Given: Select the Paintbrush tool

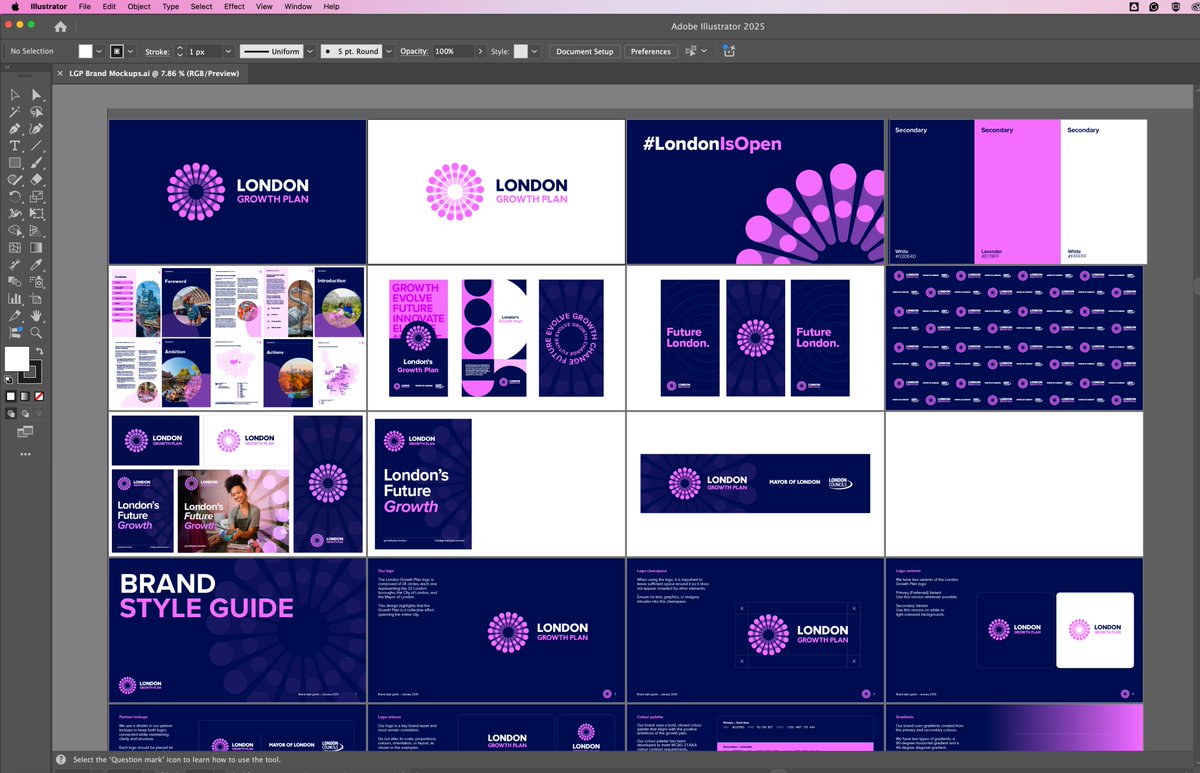Looking at the screenshot, I should 37,163.
